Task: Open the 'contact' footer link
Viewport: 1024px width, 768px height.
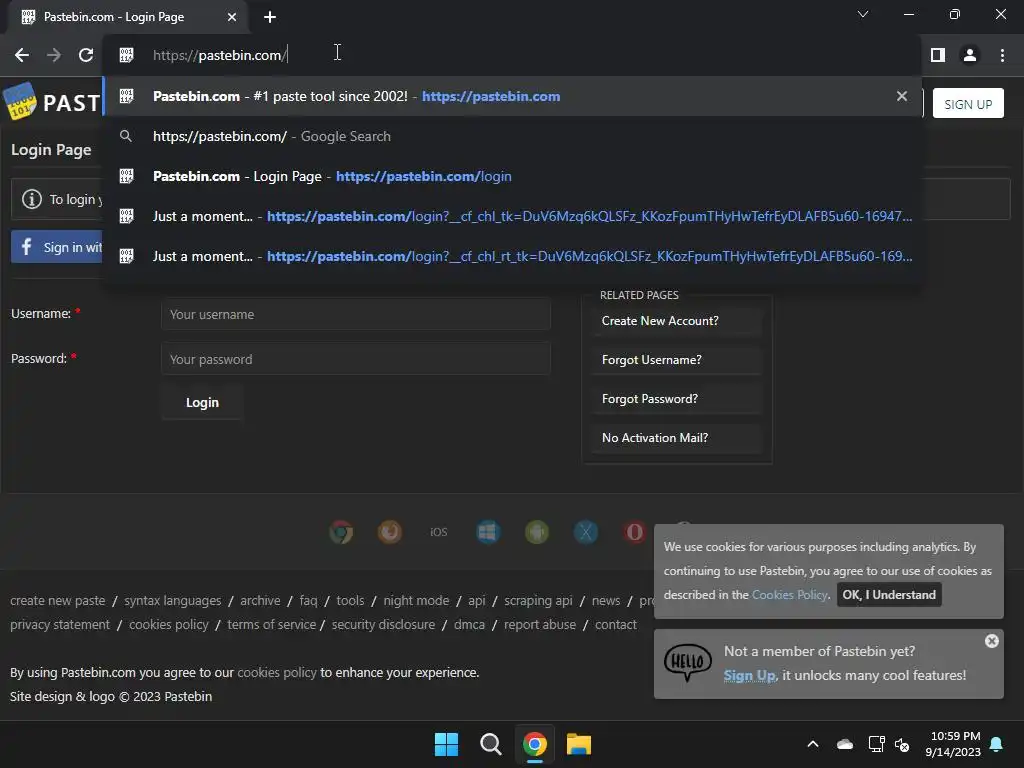Action: click(616, 624)
